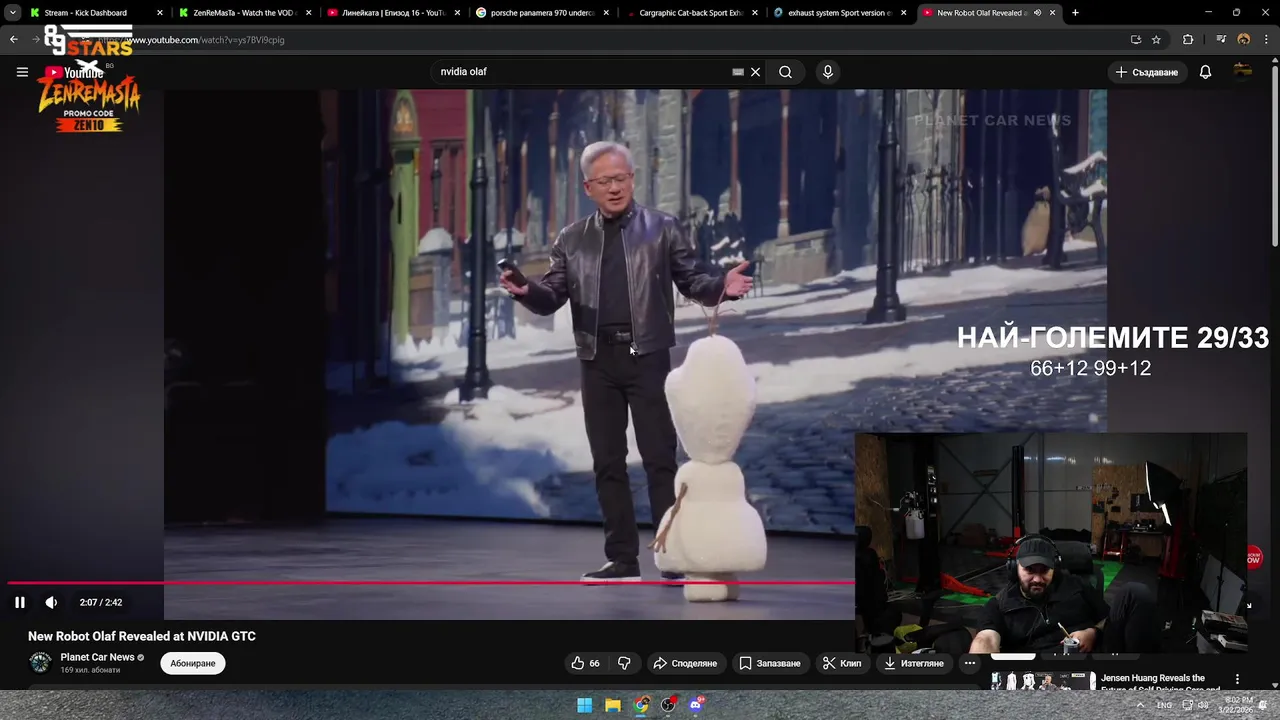The width and height of the screenshot is (1280, 720).
Task: Download video using Изтегляне button
Action: 914,663
